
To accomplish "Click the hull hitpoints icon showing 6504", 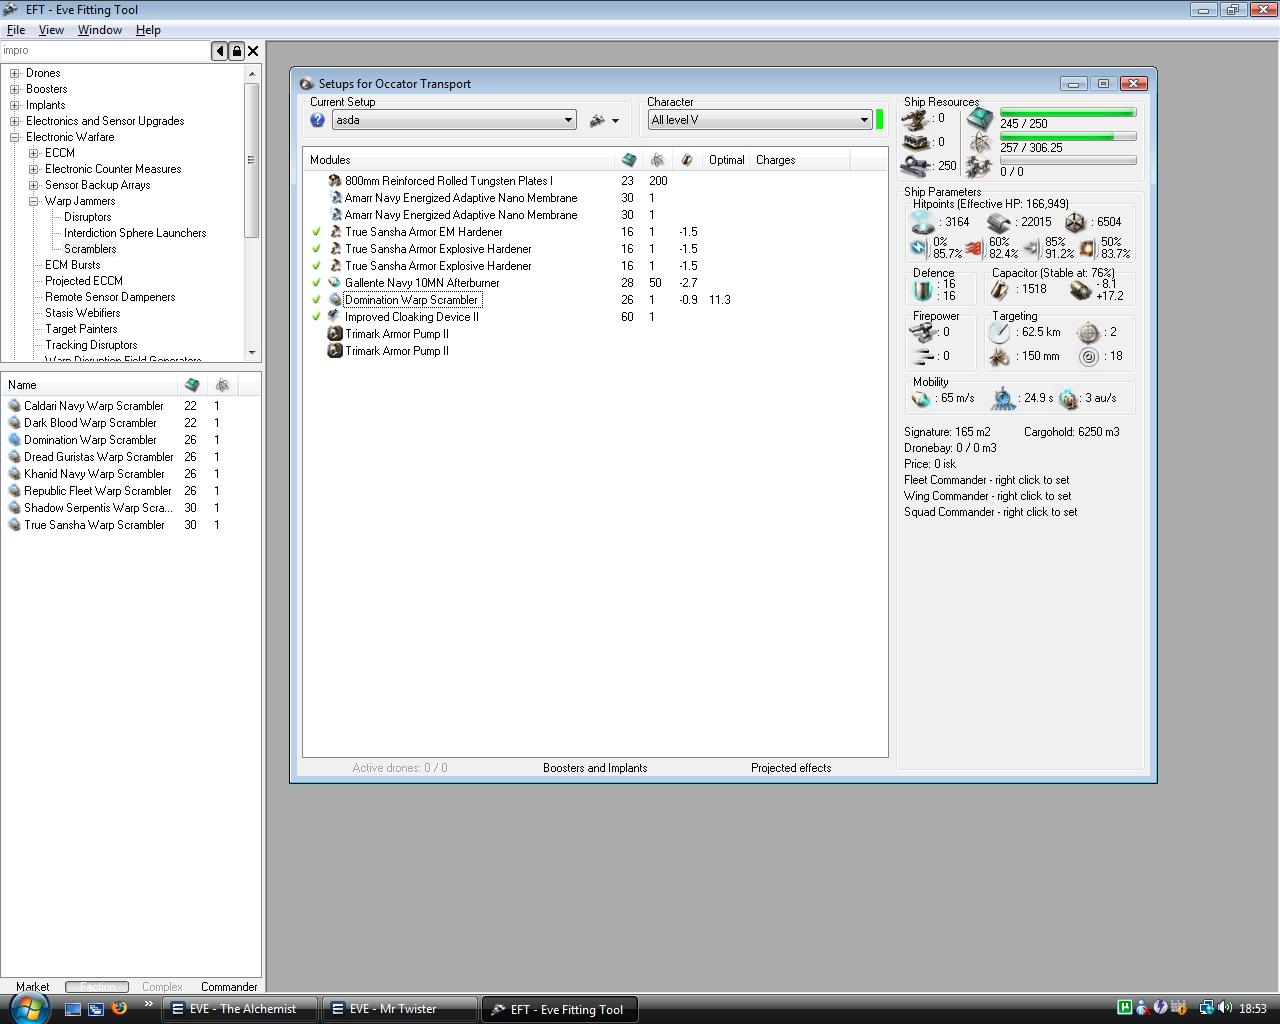I will [1075, 222].
